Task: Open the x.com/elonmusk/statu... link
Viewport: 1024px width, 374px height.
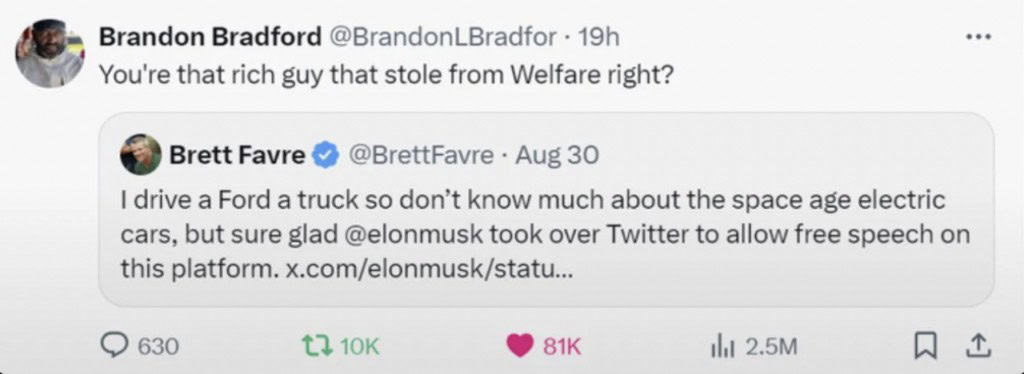Action: (x=430, y=270)
